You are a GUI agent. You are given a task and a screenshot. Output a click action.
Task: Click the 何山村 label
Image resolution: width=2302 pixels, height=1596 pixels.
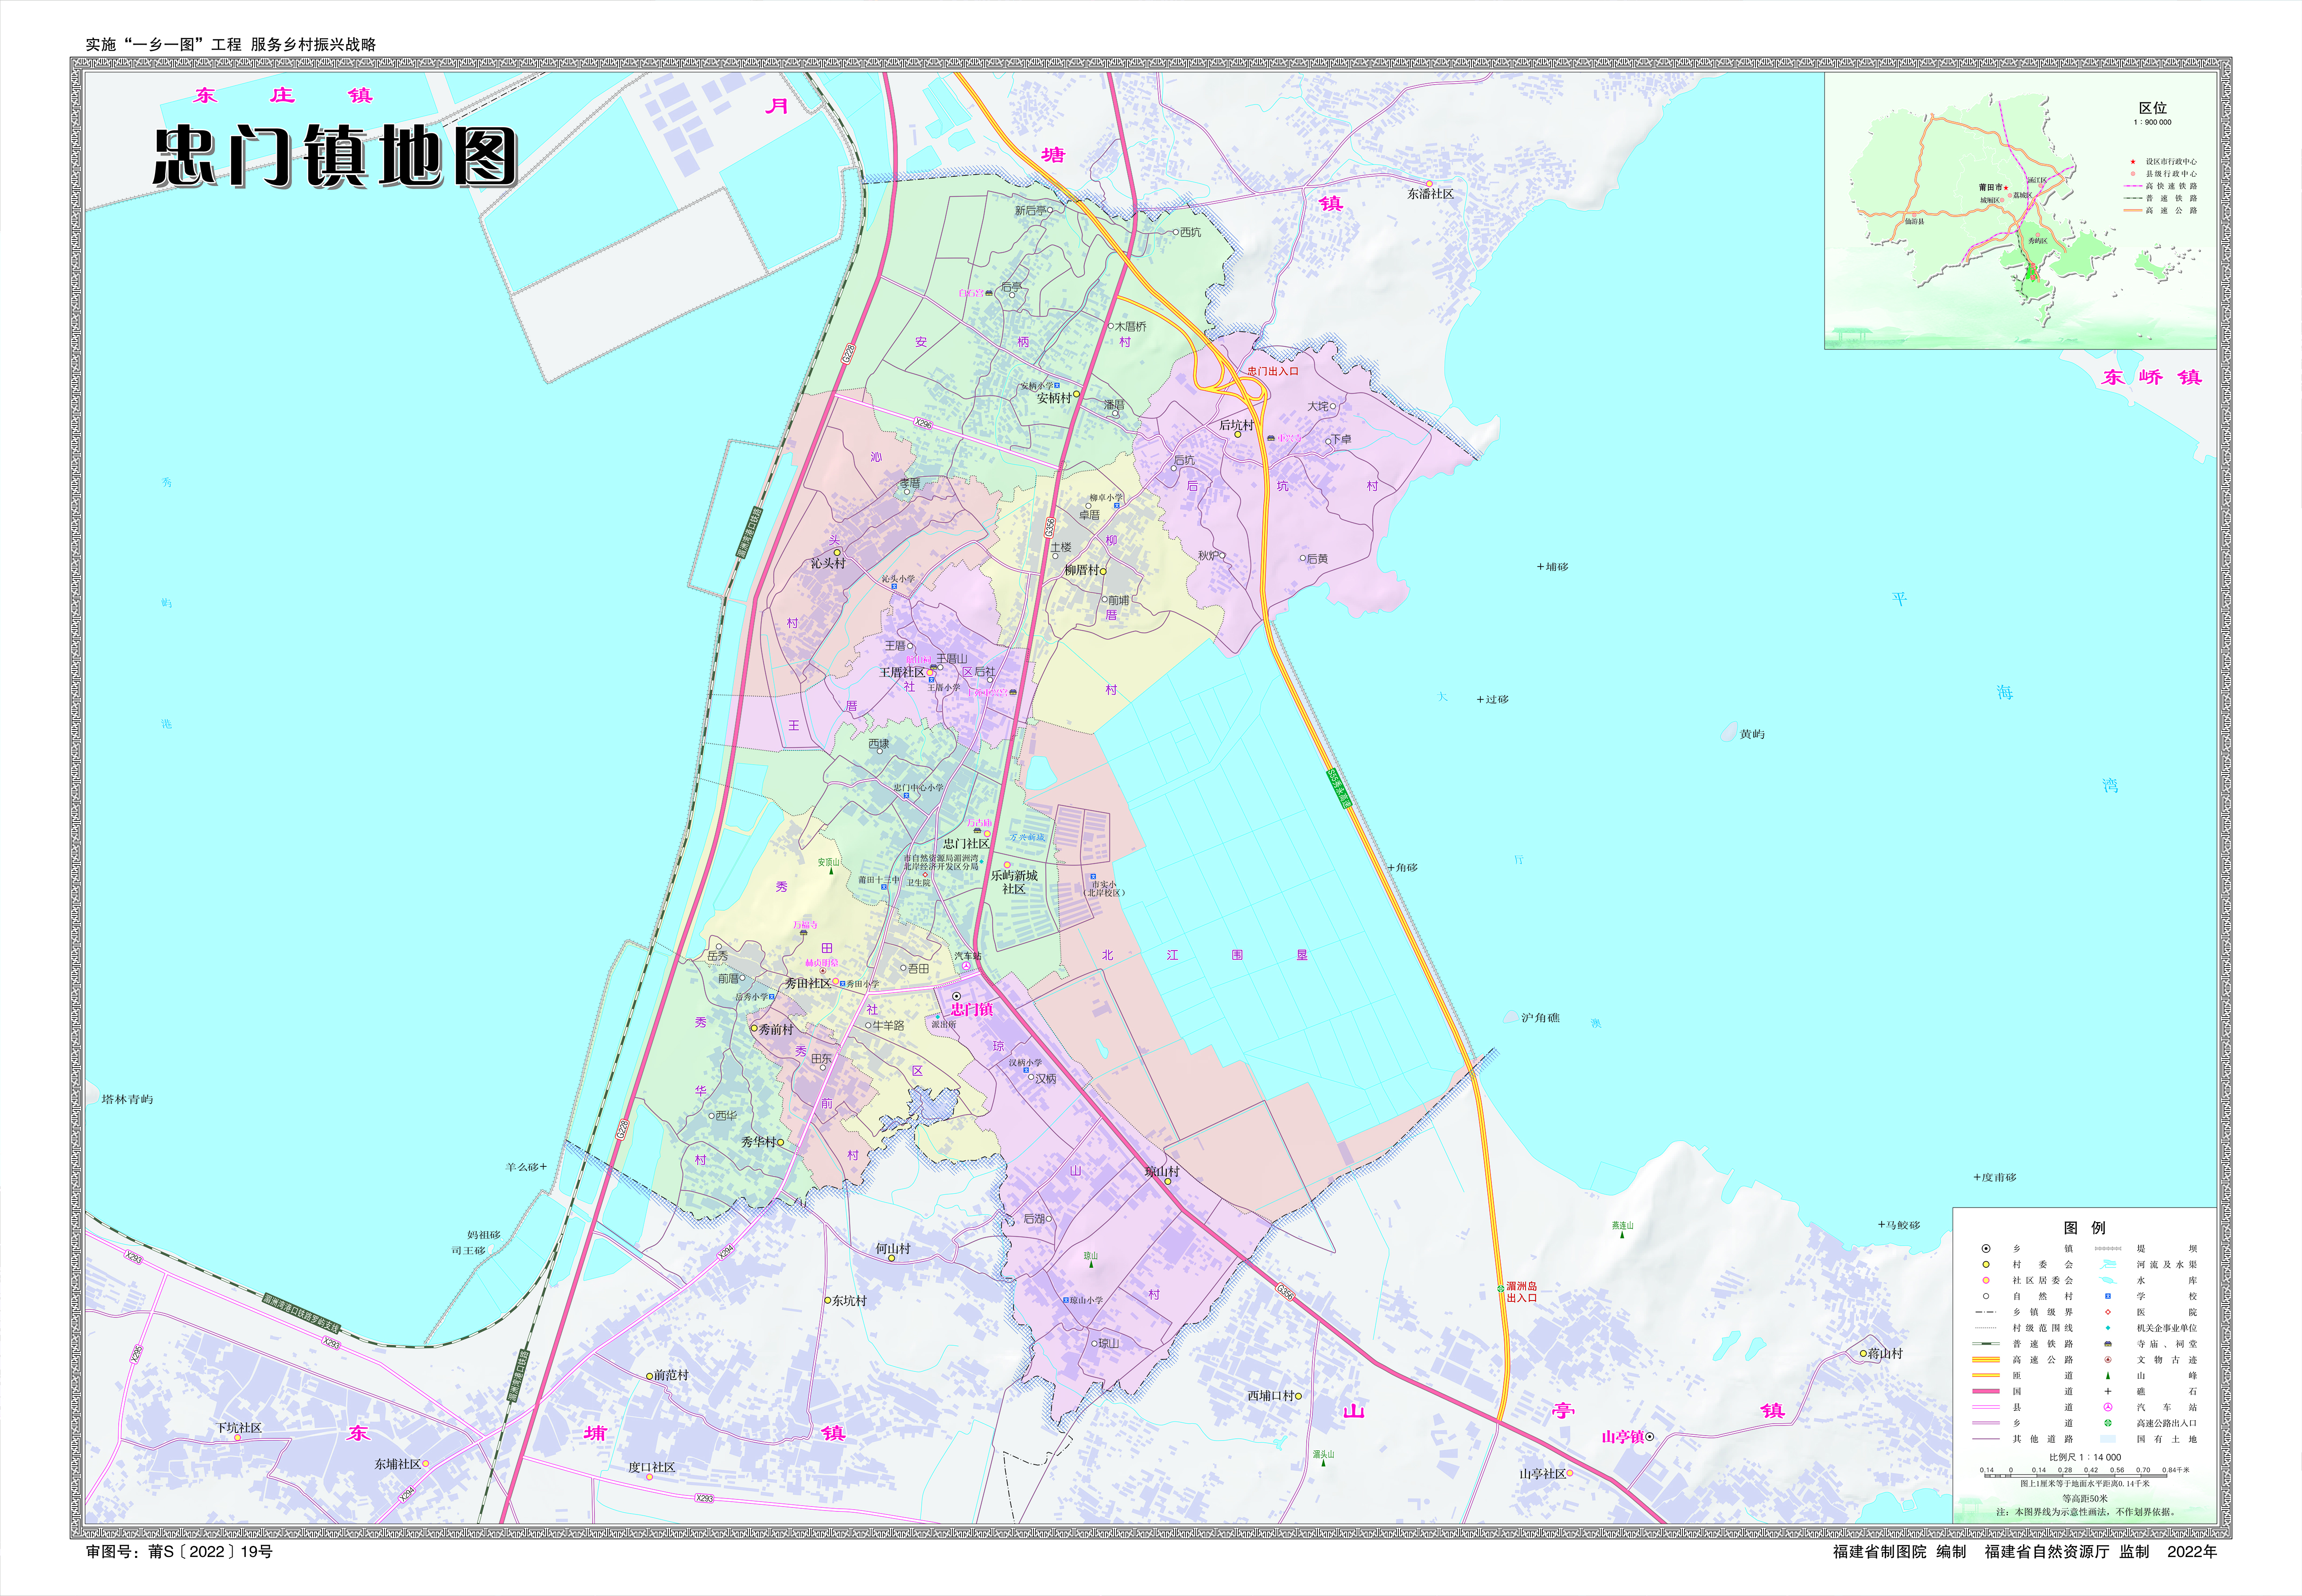point(893,1249)
